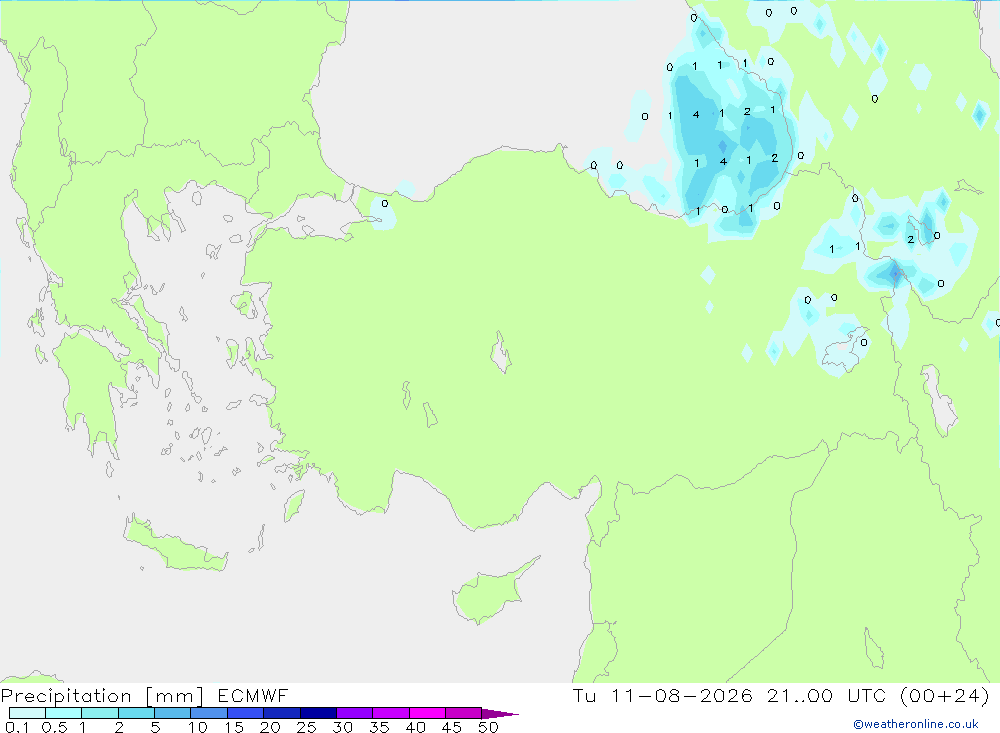Click the legend label '35'
Screen dimensions: 1000x733
pos(379,727)
